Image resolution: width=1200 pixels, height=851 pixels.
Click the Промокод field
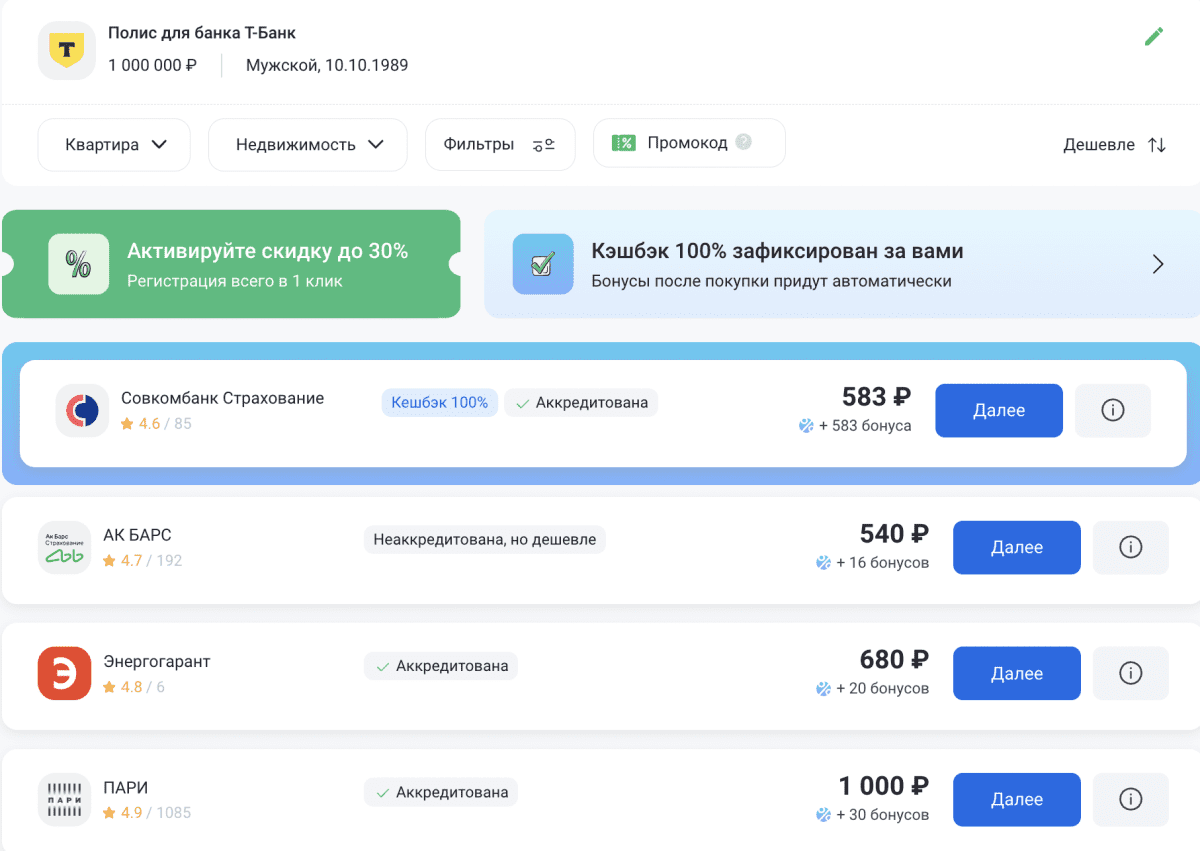click(x=686, y=143)
